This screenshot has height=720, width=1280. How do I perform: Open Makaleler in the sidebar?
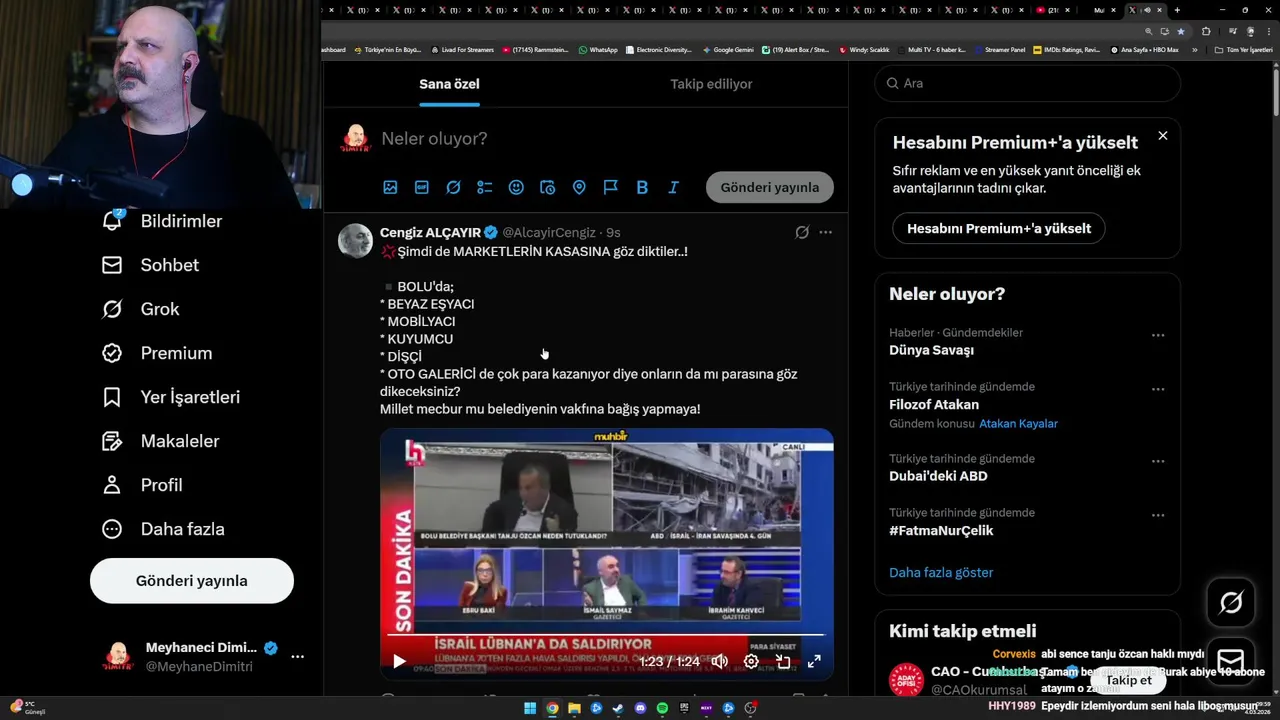[160, 441]
